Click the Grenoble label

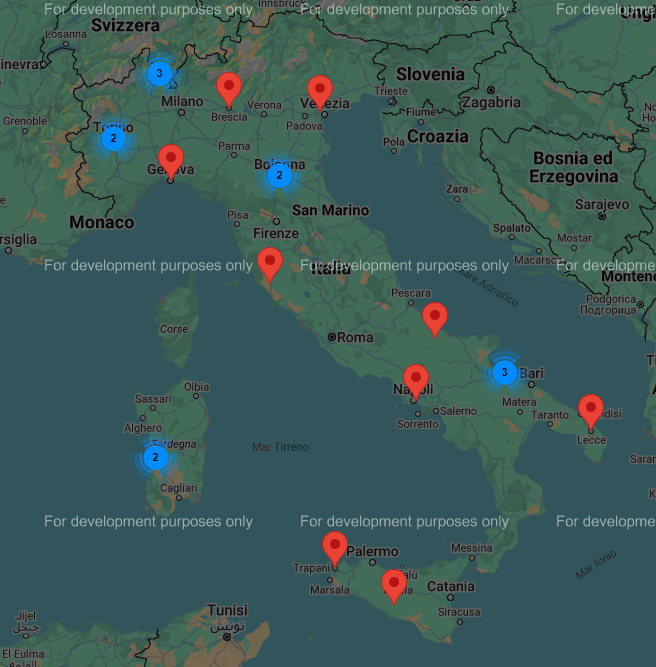pyautogui.click(x=25, y=121)
